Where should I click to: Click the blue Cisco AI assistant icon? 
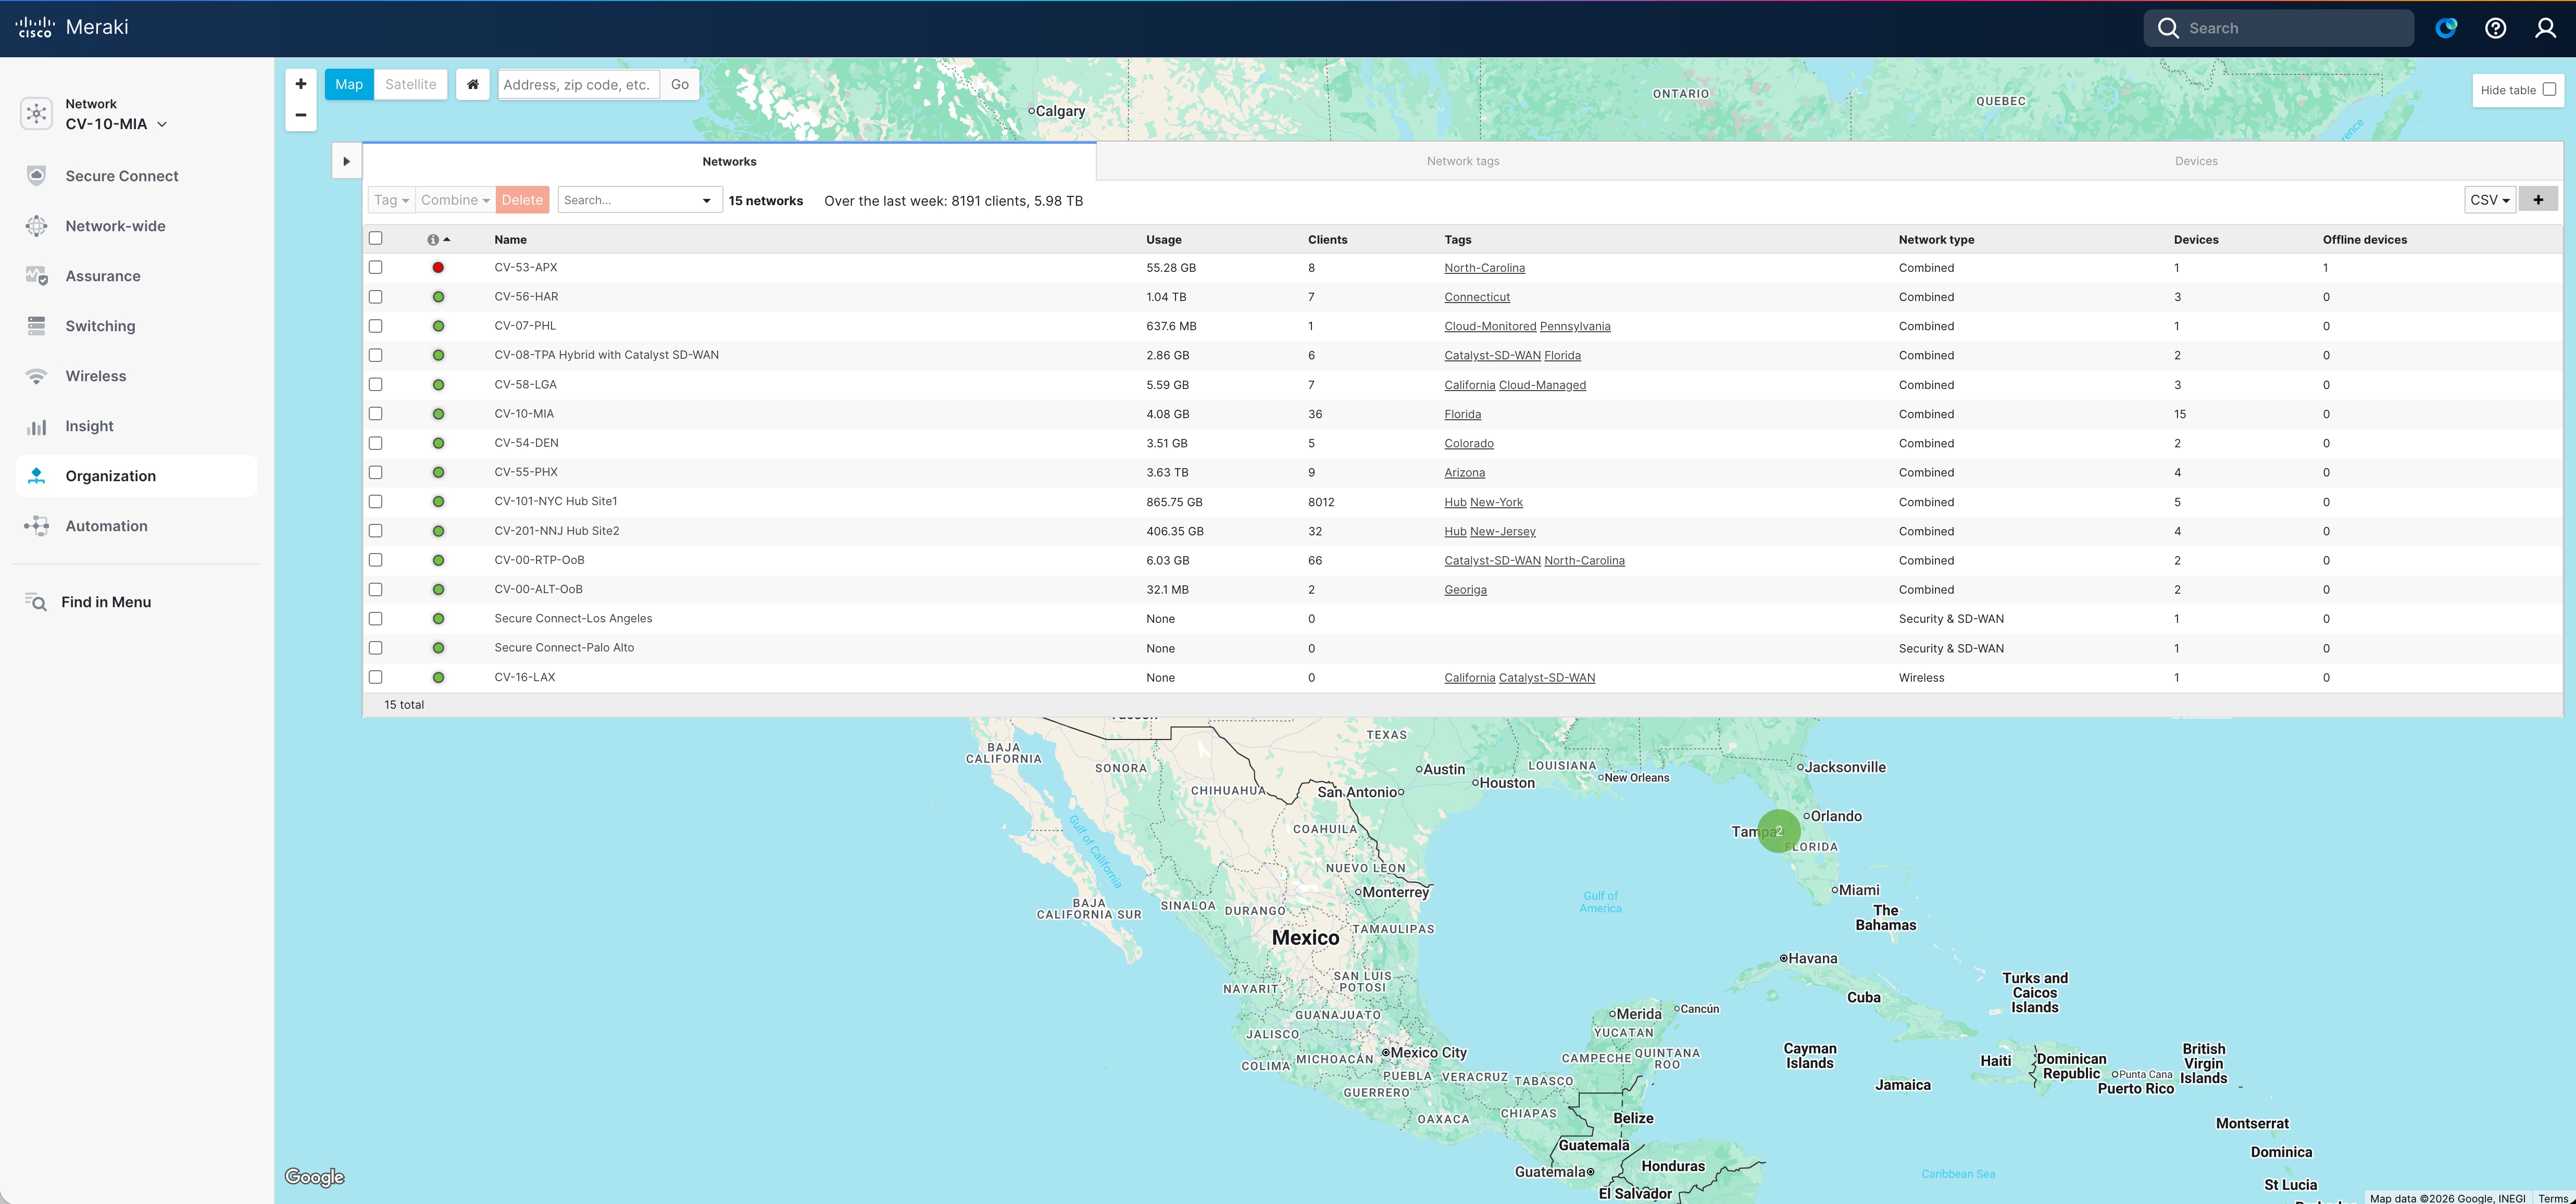pyautogui.click(x=2446, y=28)
